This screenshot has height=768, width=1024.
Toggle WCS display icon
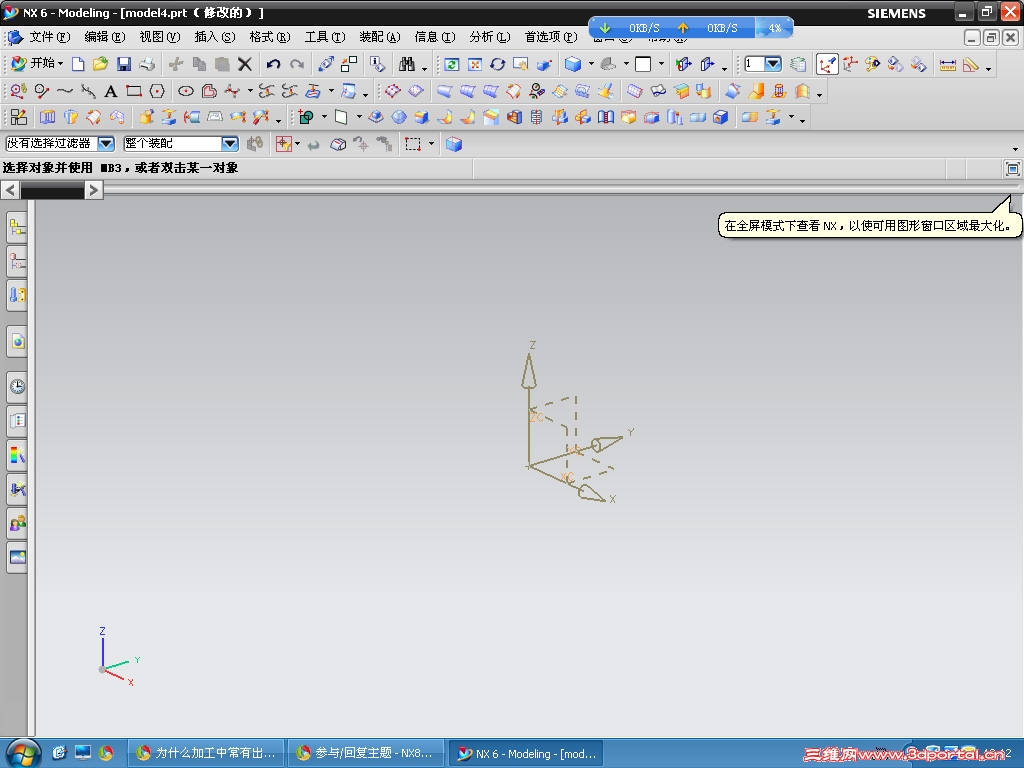[827, 64]
